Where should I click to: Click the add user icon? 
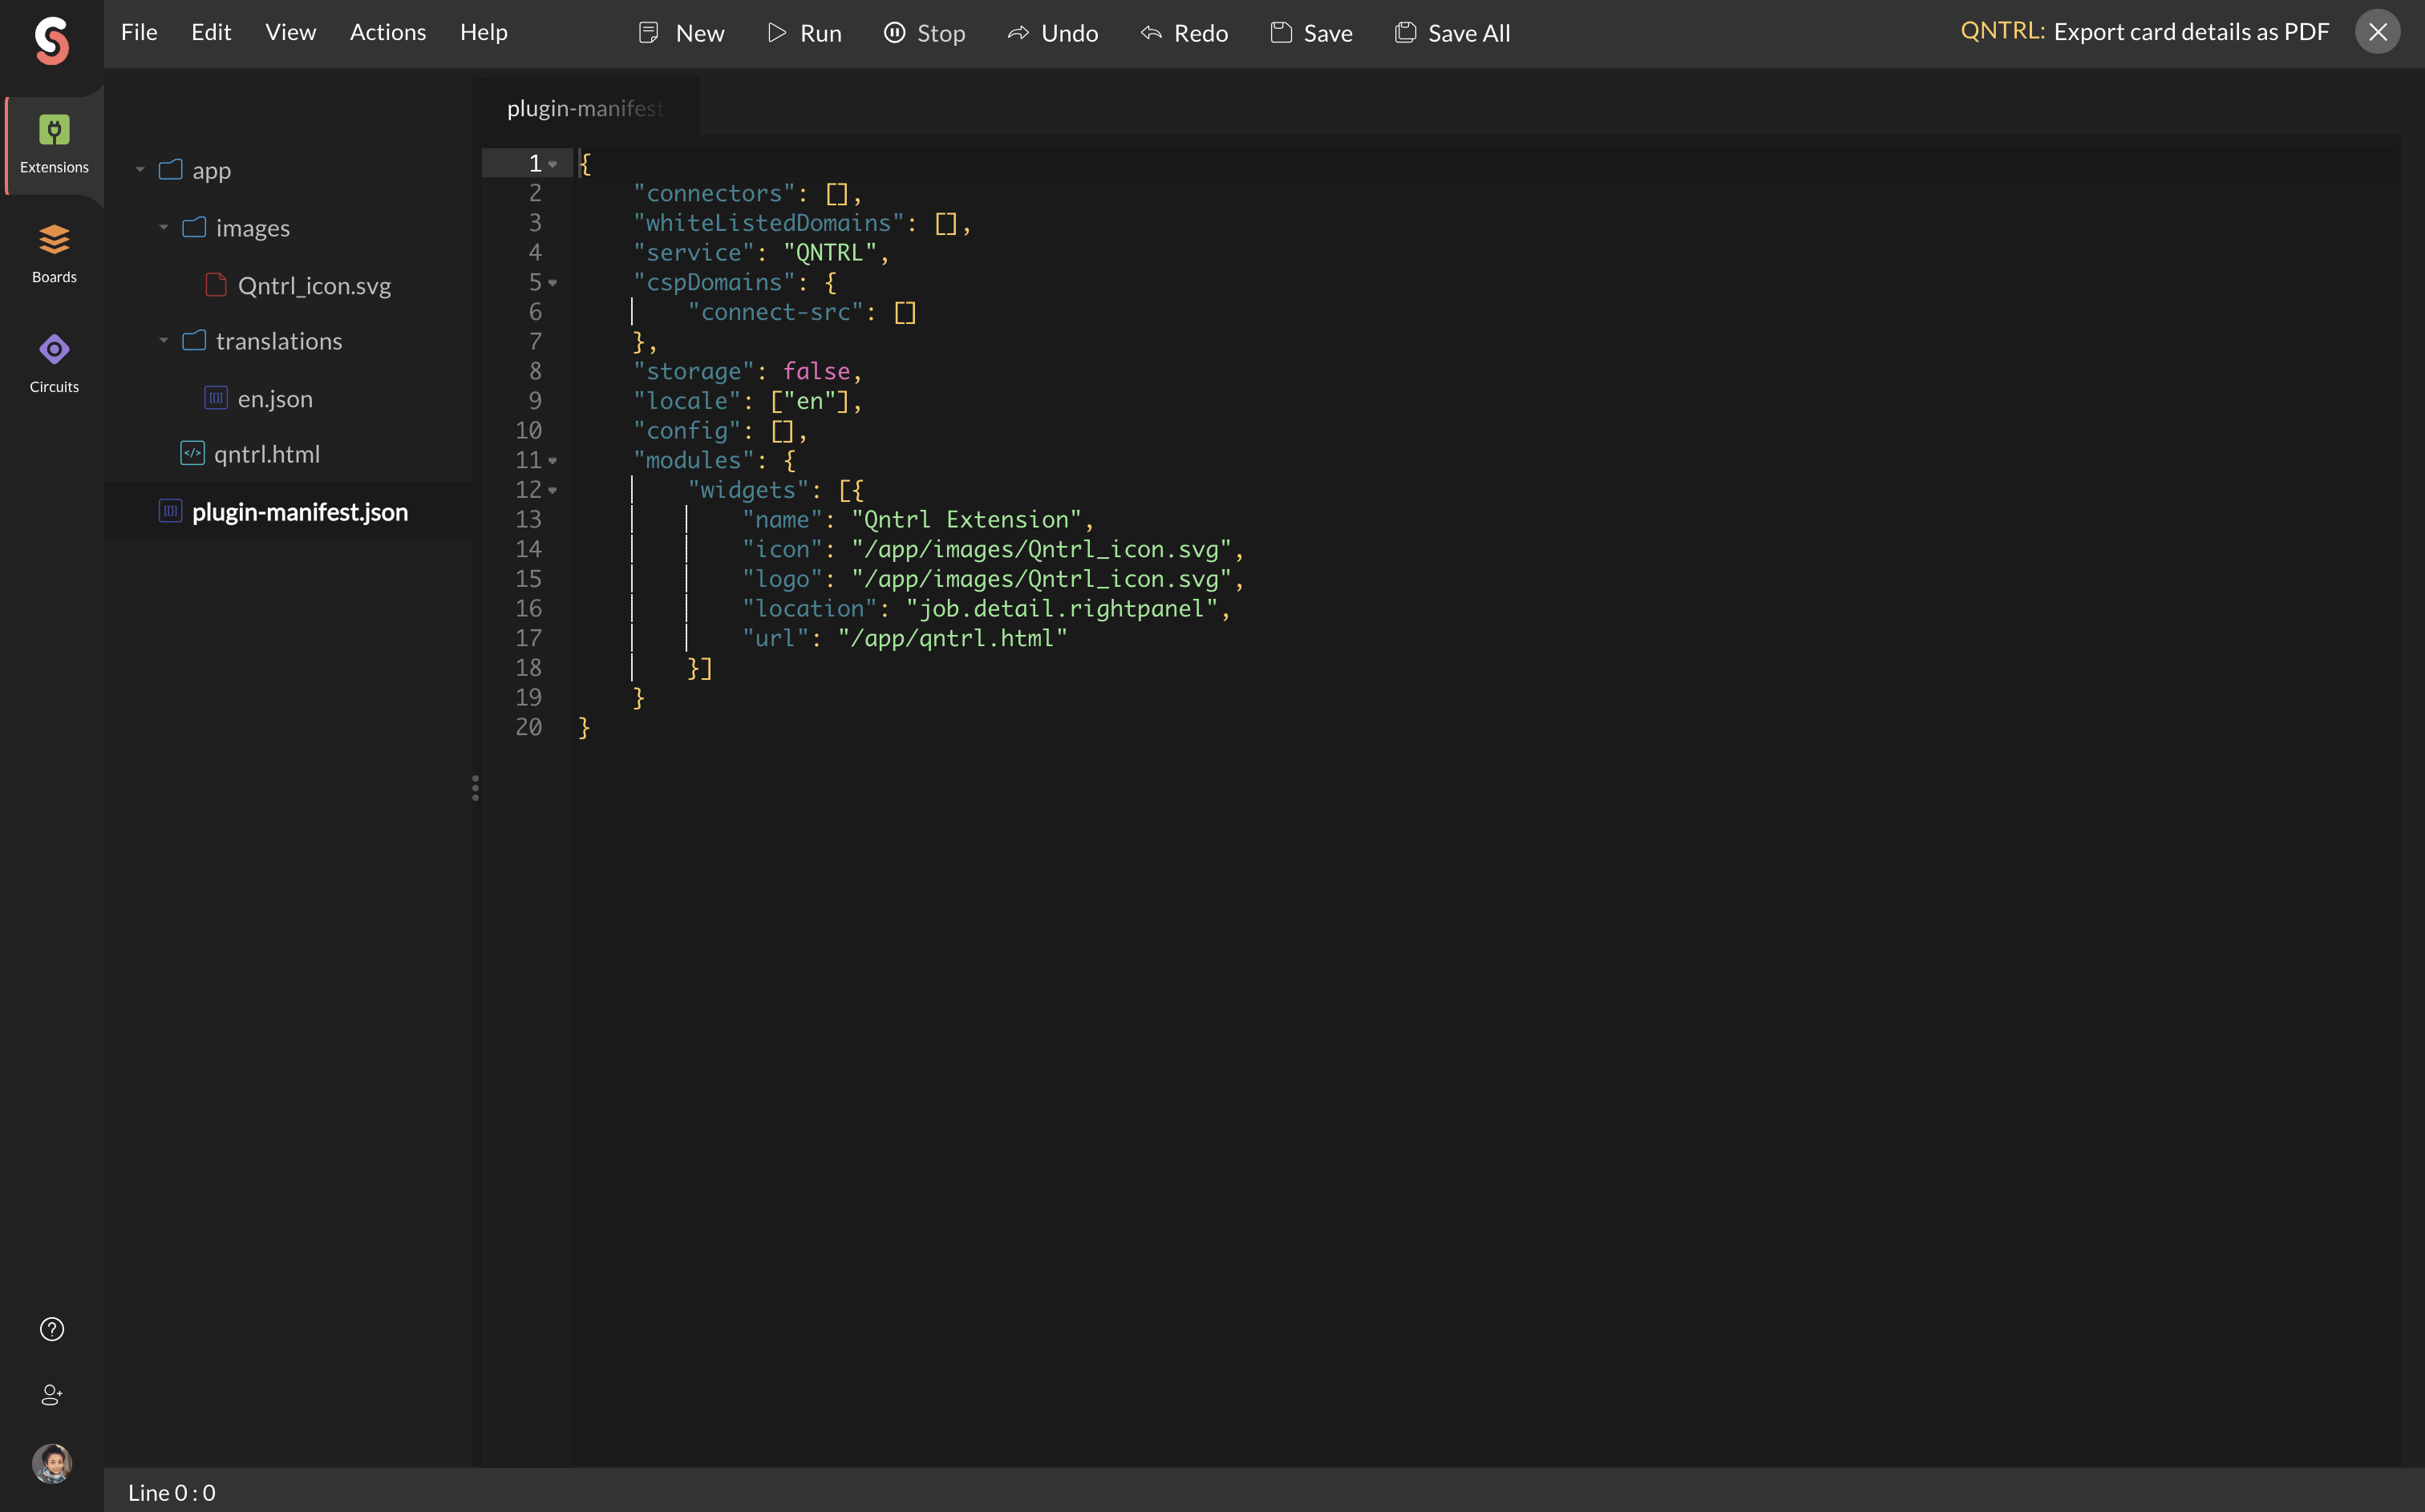(x=52, y=1395)
